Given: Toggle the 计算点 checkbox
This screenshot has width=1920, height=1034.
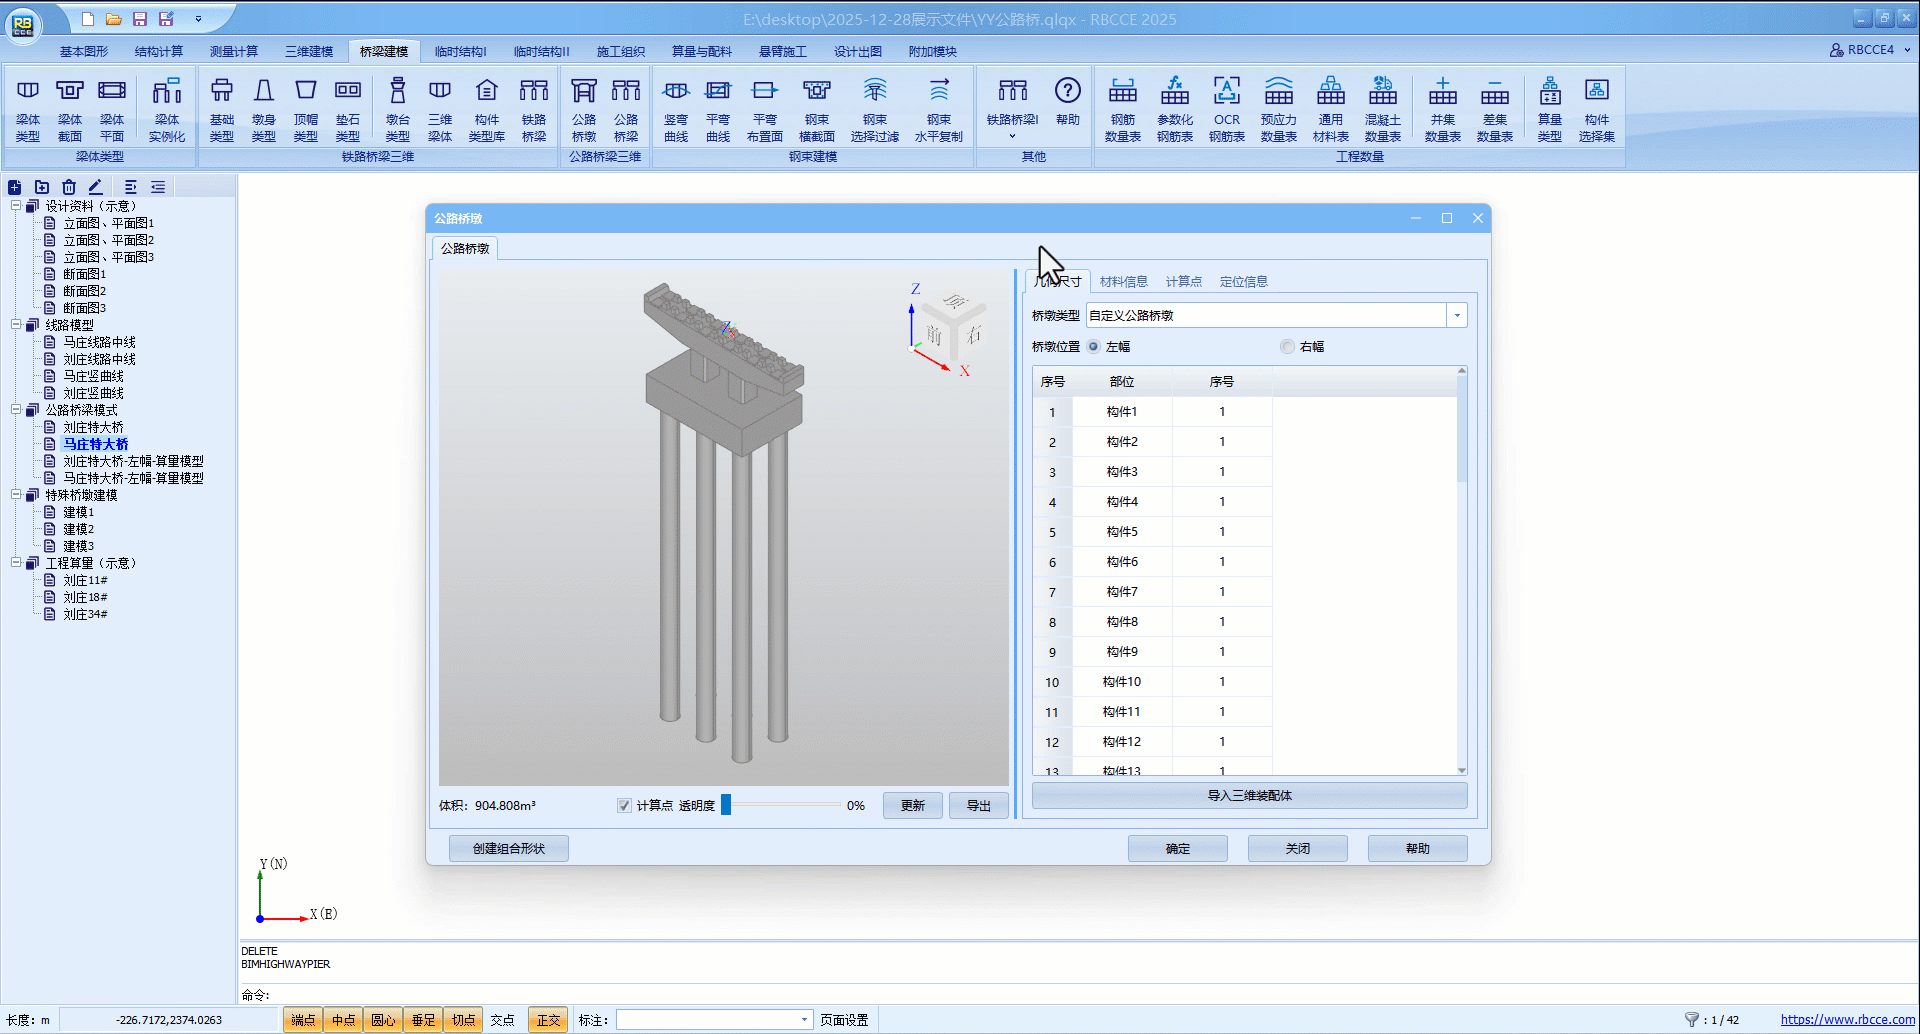Looking at the screenshot, I should coord(625,806).
